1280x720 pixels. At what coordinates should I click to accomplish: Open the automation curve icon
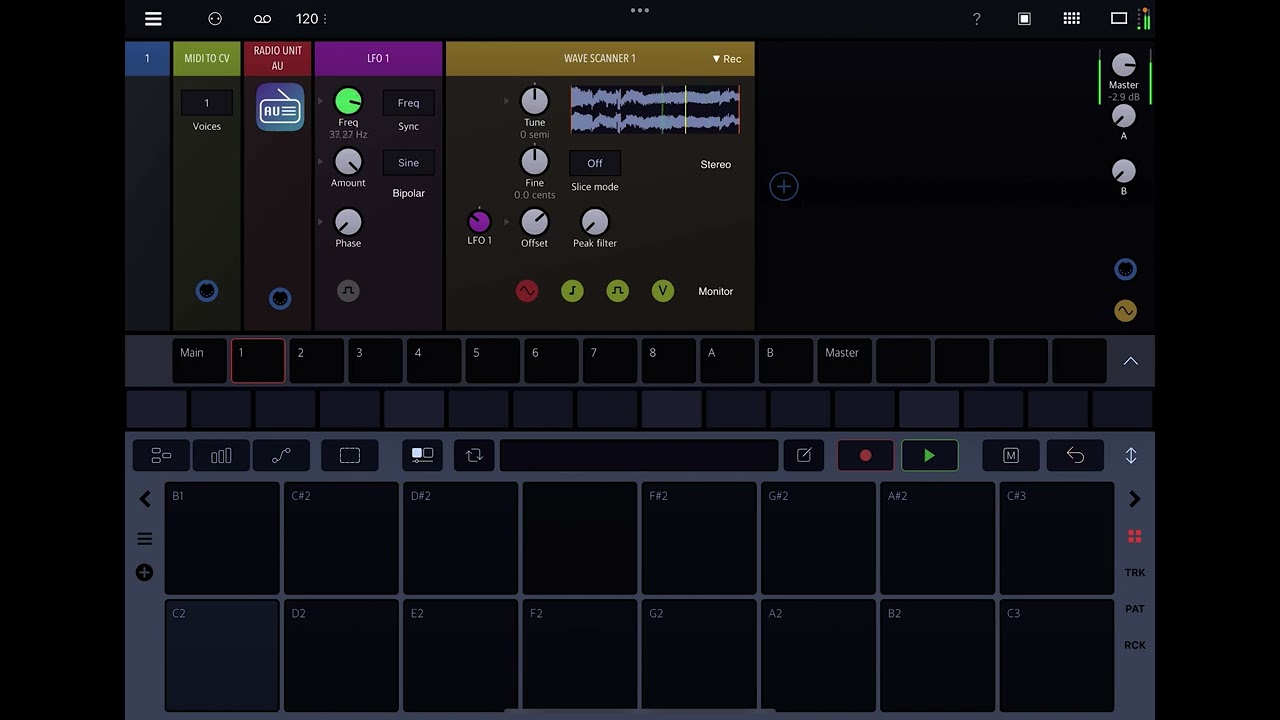pyautogui.click(x=281, y=455)
